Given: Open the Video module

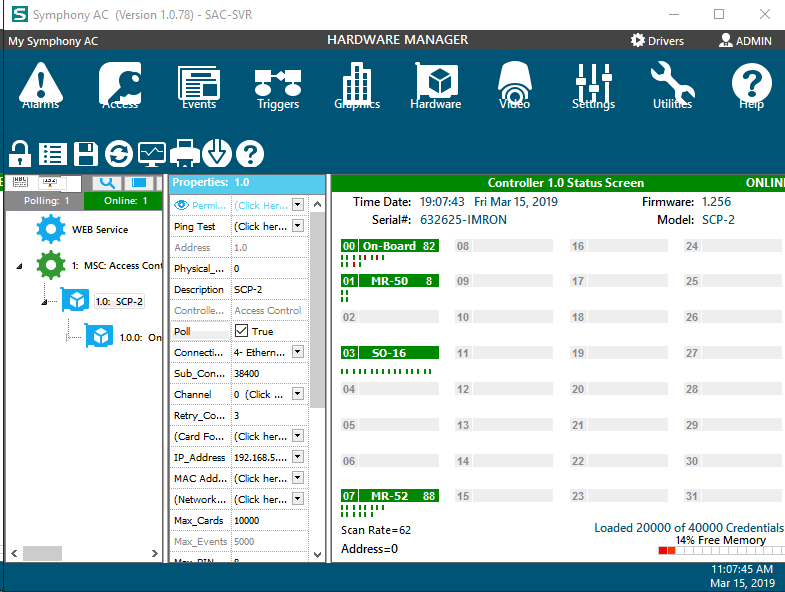Looking at the screenshot, I should coord(514,86).
